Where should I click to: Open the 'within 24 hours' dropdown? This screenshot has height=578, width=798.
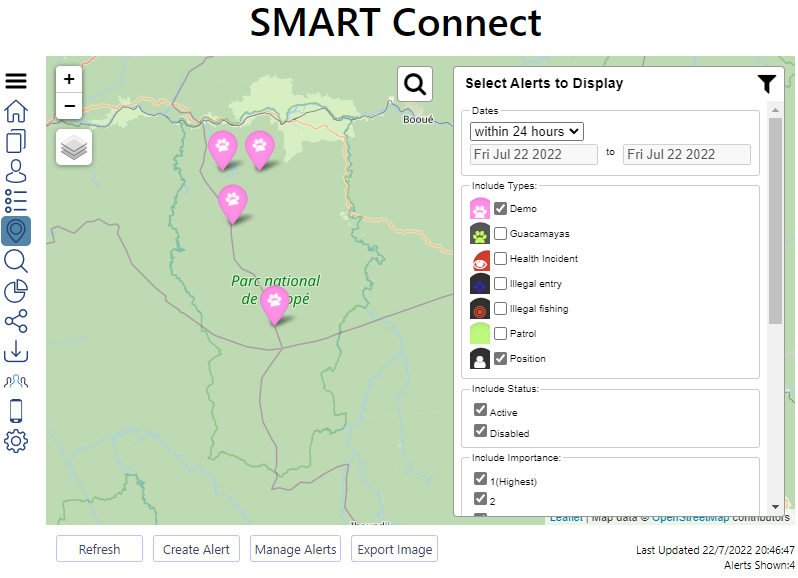tap(527, 131)
